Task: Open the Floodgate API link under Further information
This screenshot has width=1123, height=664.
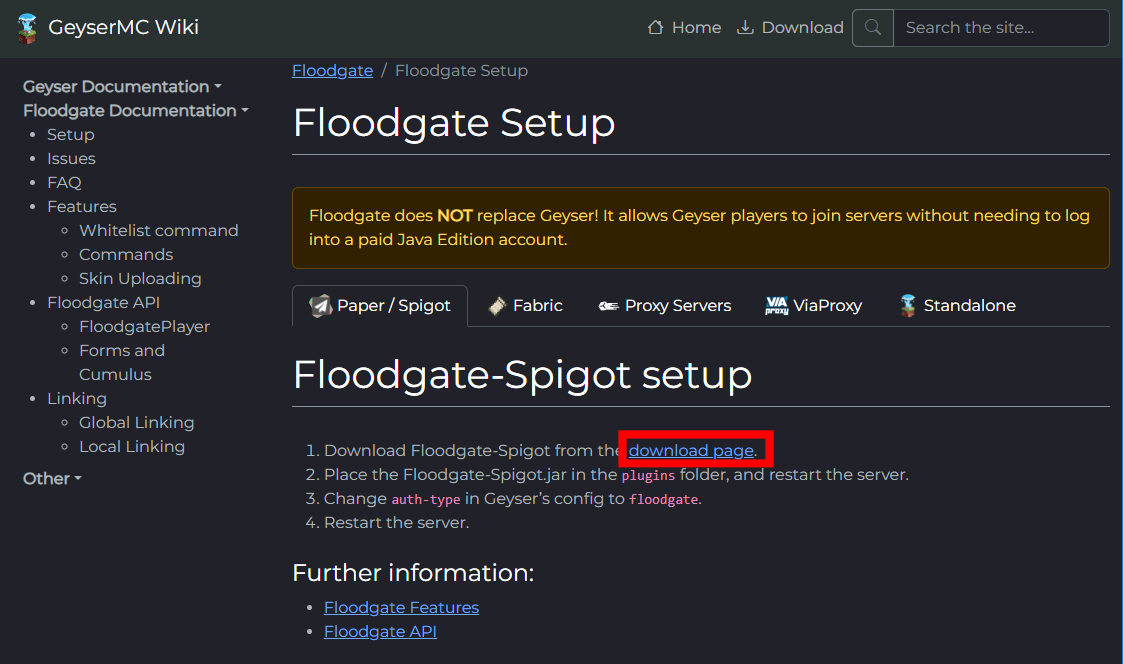Action: coord(380,632)
